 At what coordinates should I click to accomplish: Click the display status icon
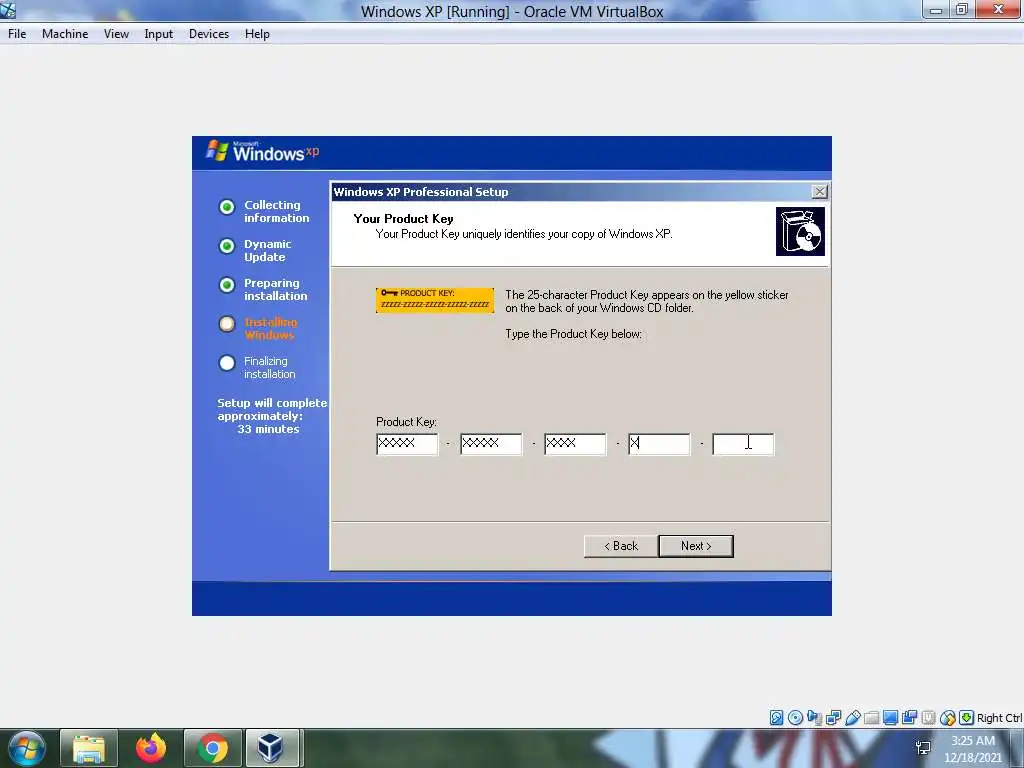point(890,718)
